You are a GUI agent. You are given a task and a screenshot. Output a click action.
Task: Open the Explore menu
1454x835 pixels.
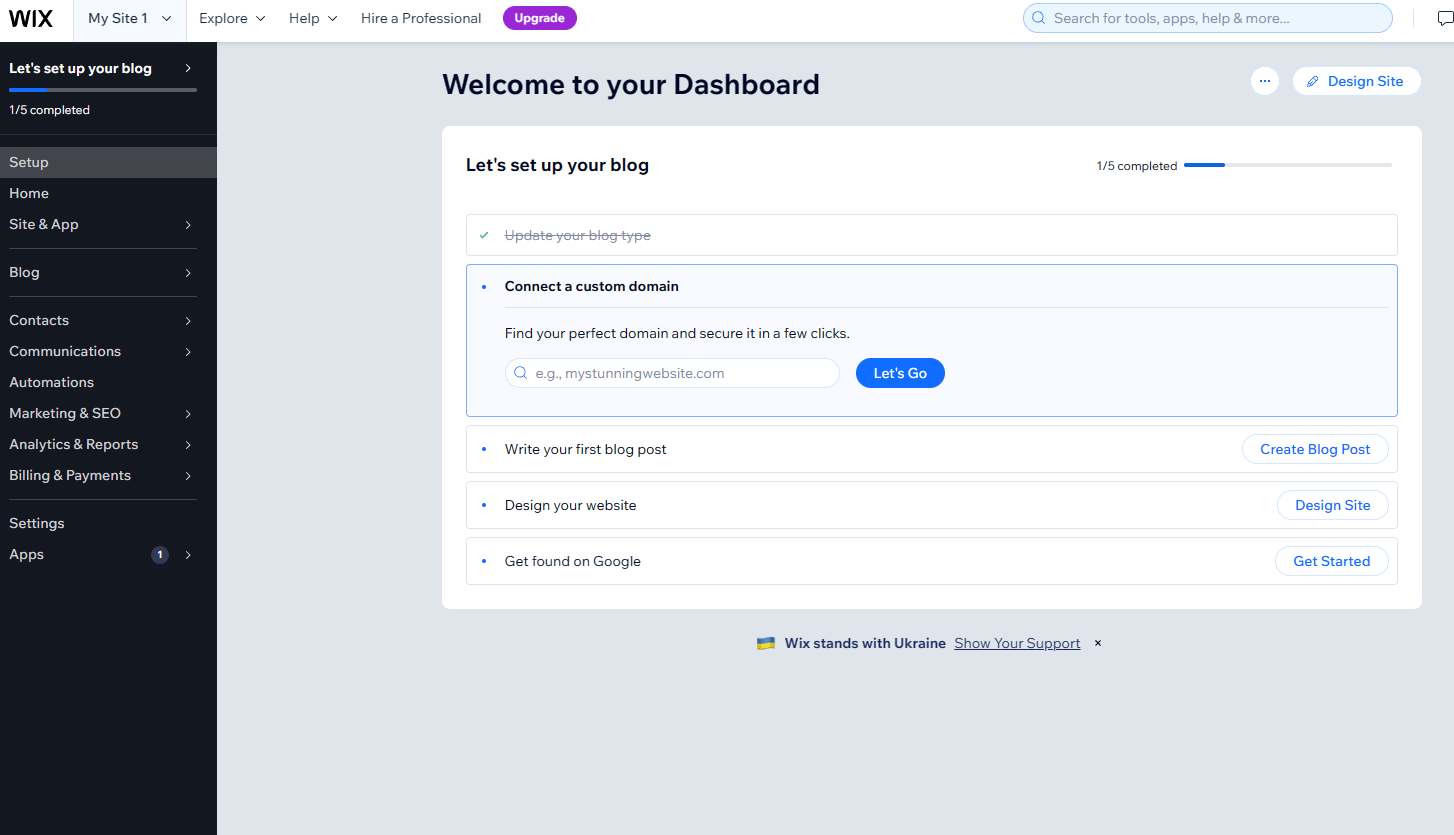click(x=232, y=18)
